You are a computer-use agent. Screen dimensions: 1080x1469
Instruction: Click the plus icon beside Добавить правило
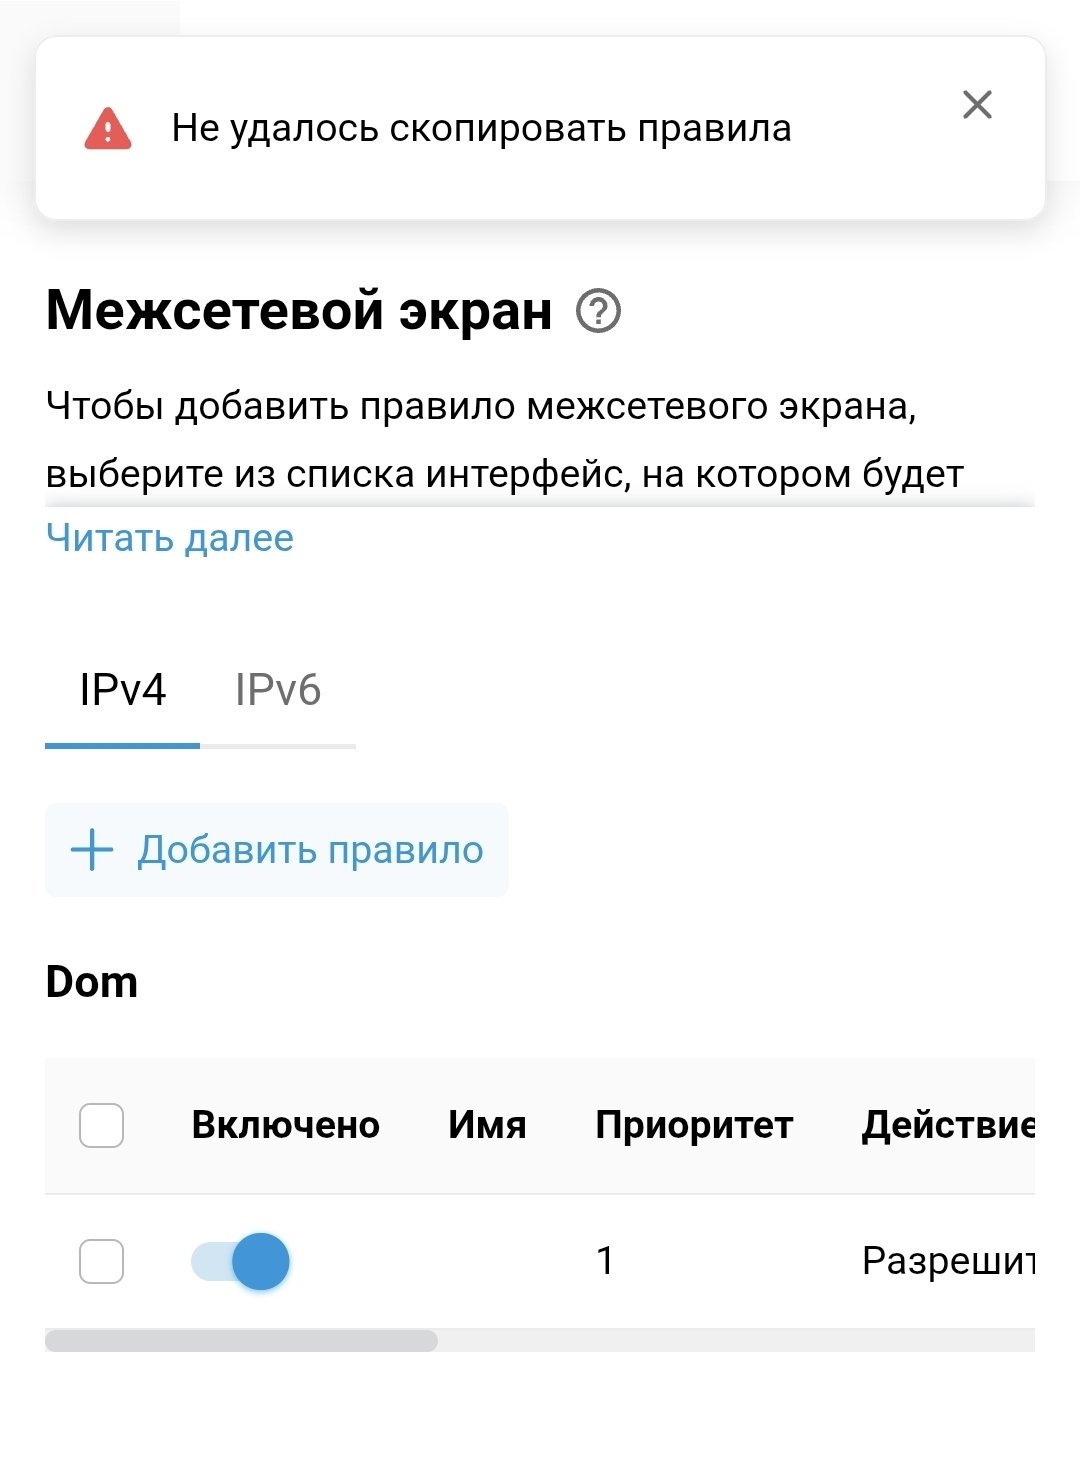tap(92, 850)
